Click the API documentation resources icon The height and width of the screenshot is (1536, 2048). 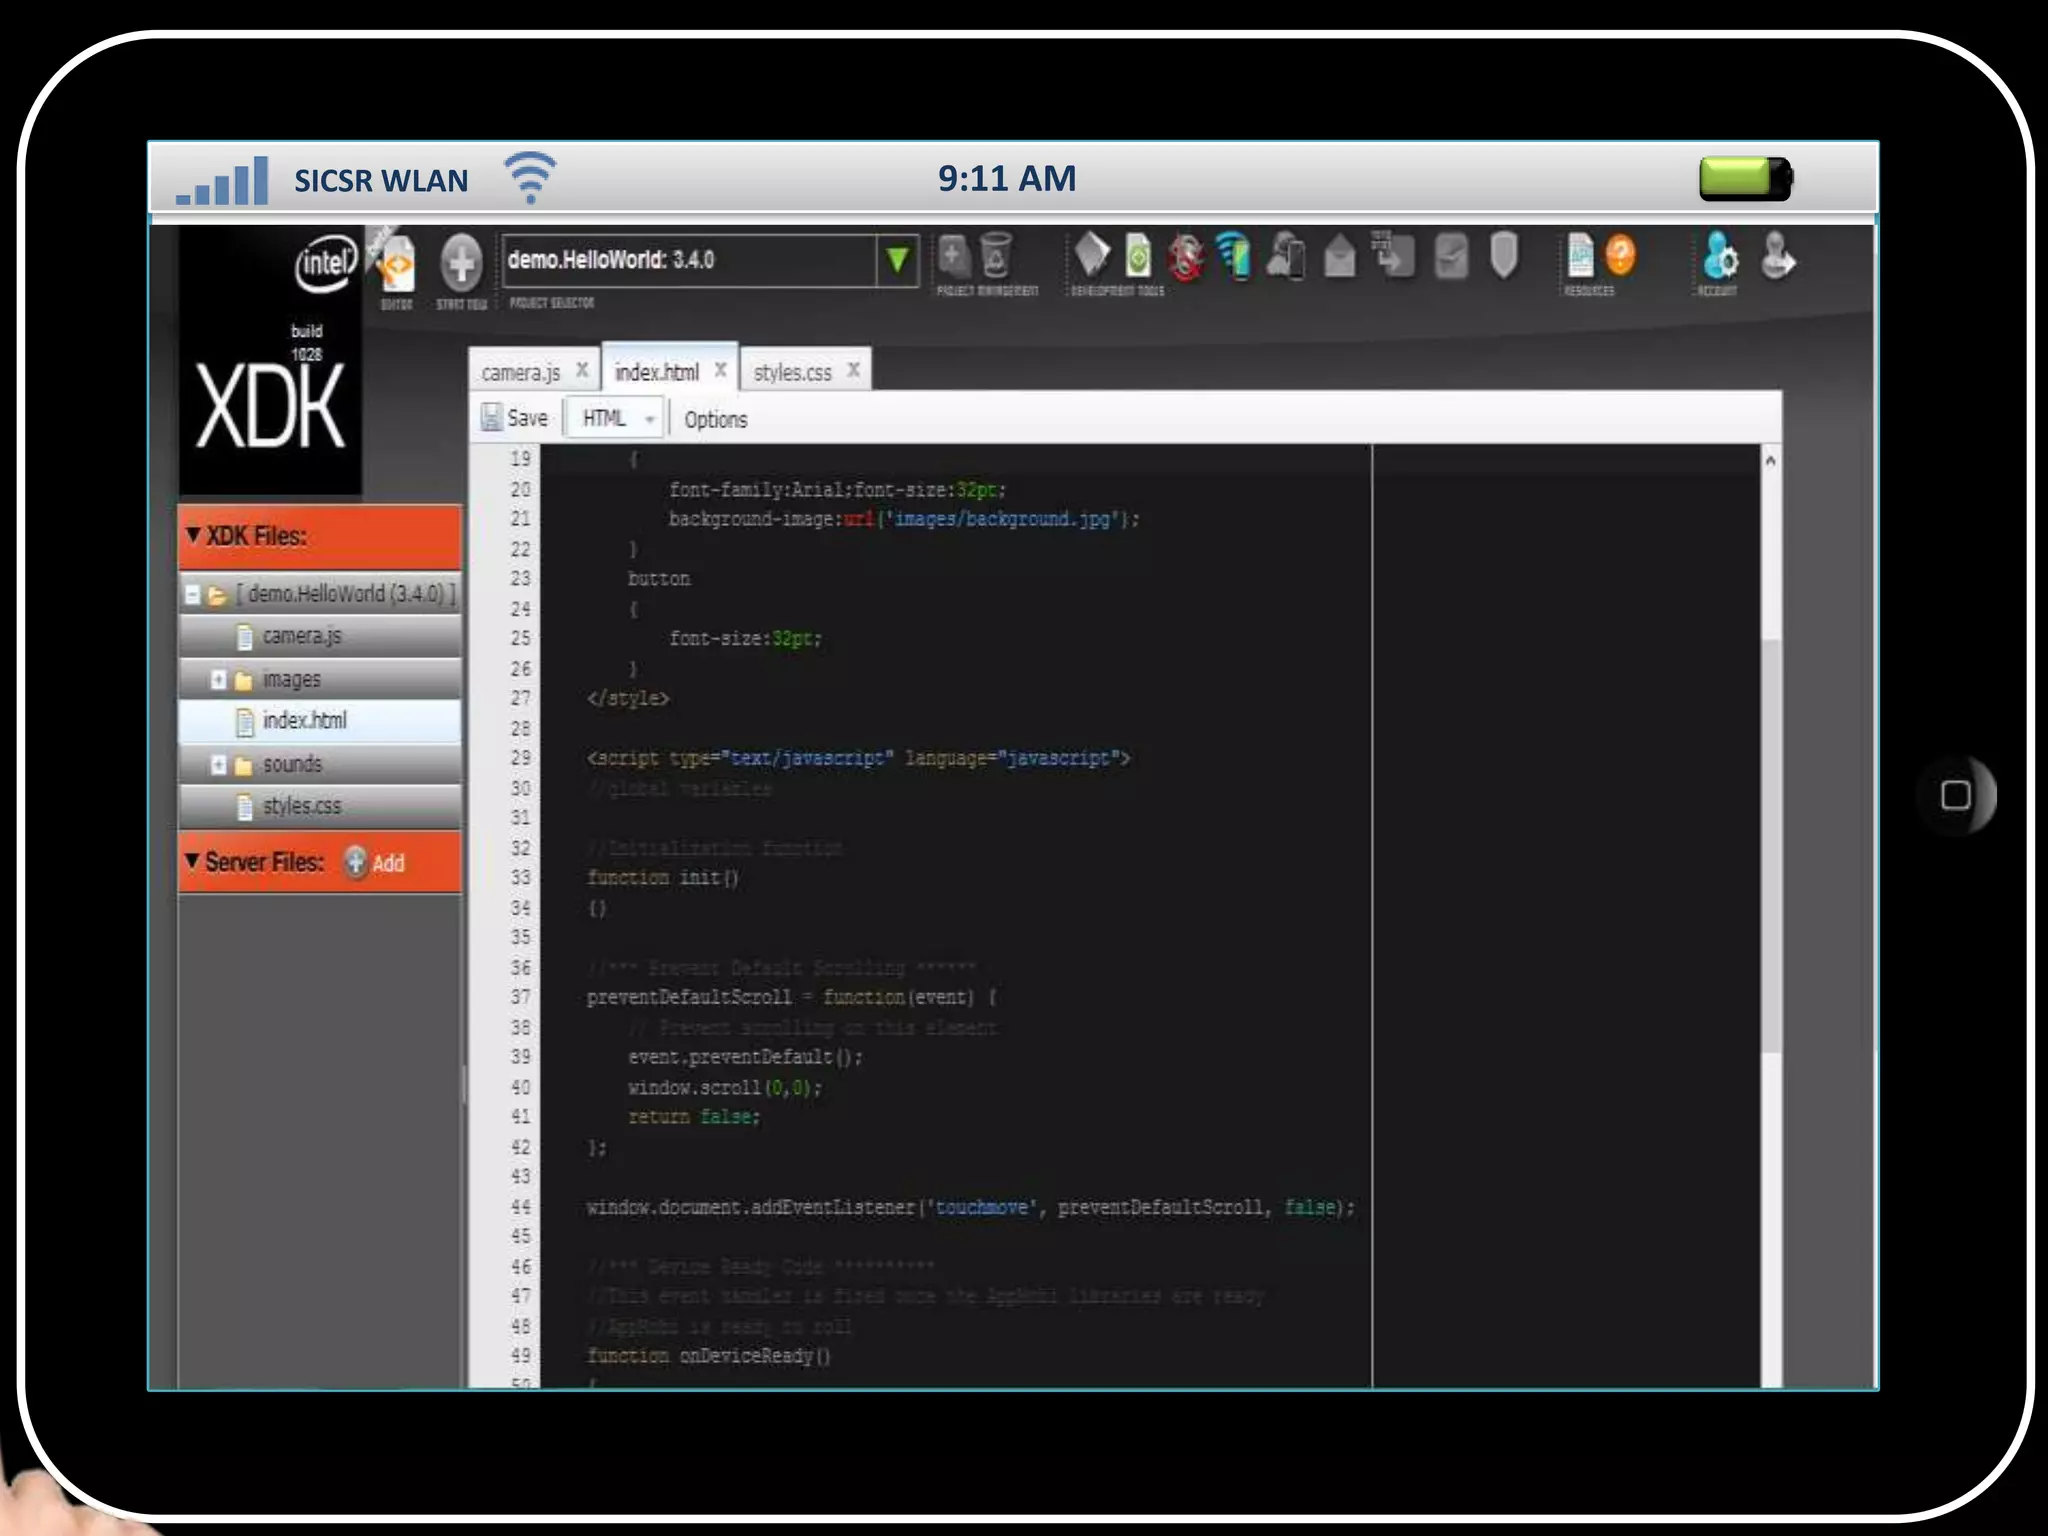point(1580,256)
